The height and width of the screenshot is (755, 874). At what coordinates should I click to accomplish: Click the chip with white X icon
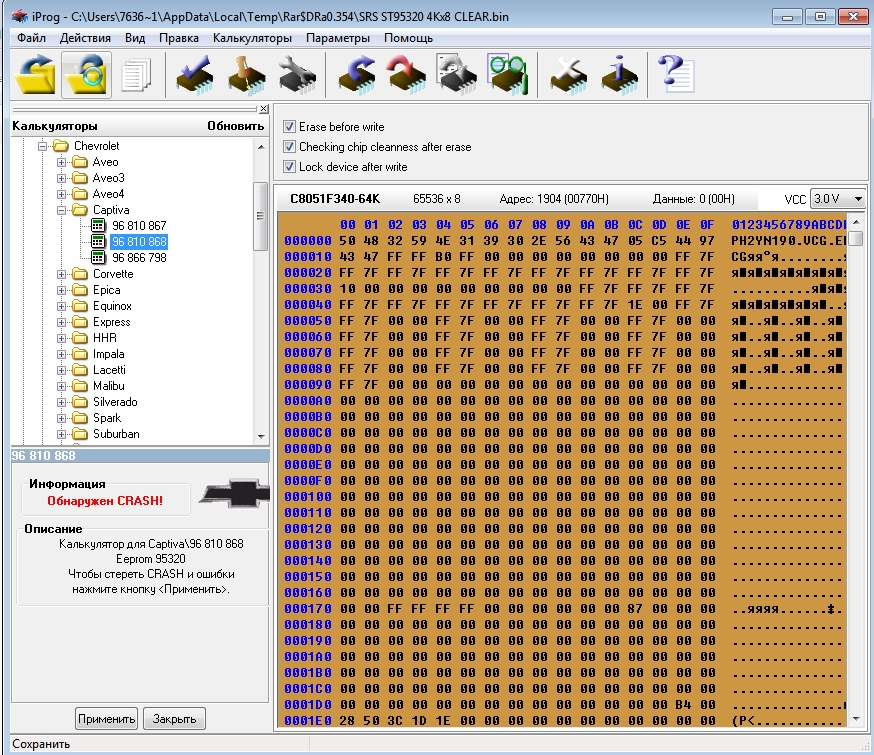click(569, 75)
